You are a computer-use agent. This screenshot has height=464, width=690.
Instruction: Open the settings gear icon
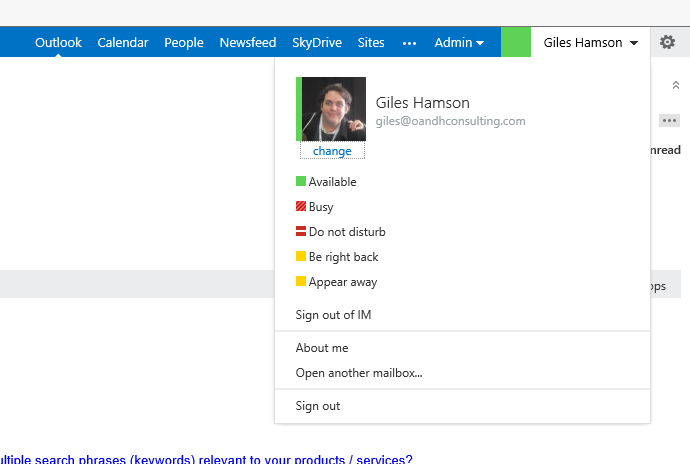668,43
